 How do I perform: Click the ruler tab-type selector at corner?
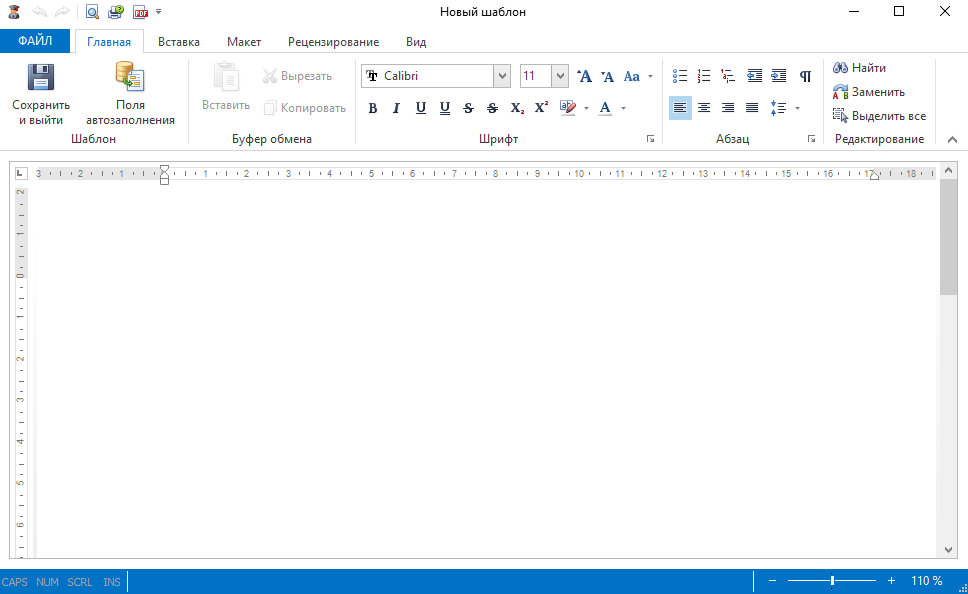pyautogui.click(x=20, y=174)
